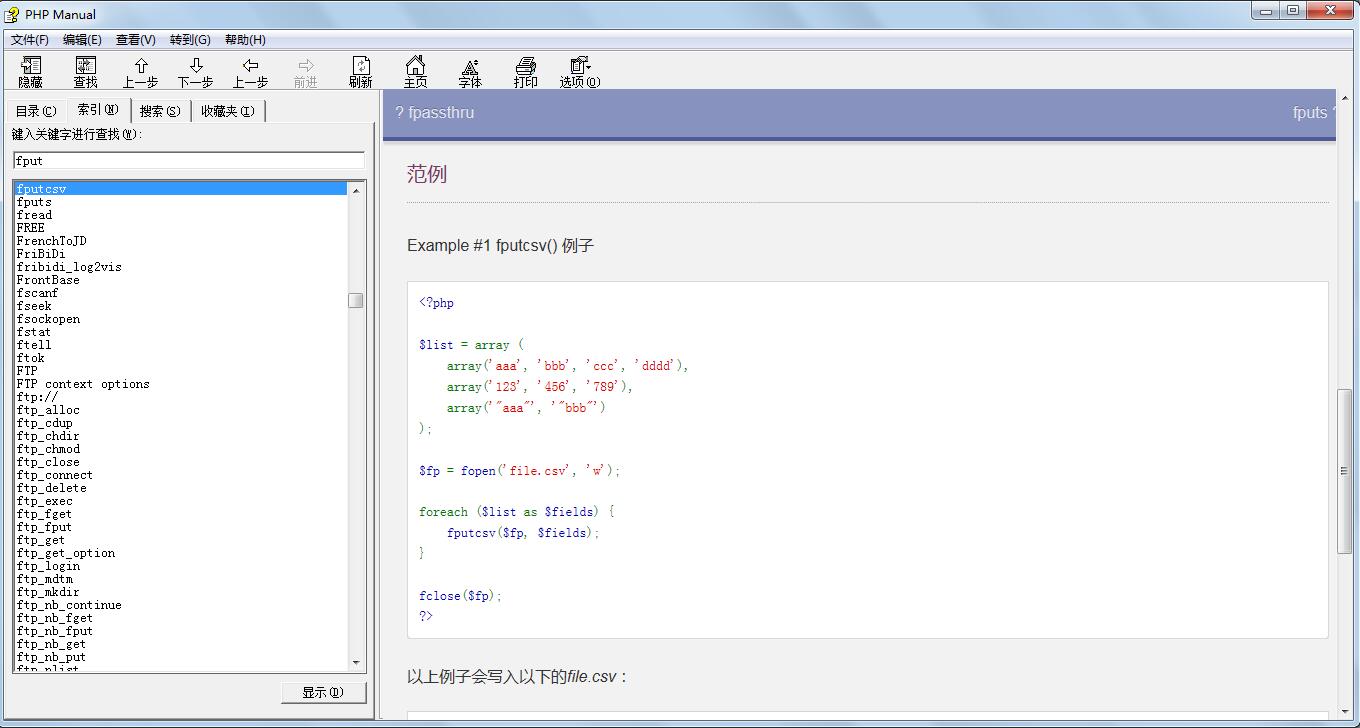Image resolution: width=1360 pixels, height=728 pixels.
Task: Click index list scrollbar down arrow
Action: [356, 663]
